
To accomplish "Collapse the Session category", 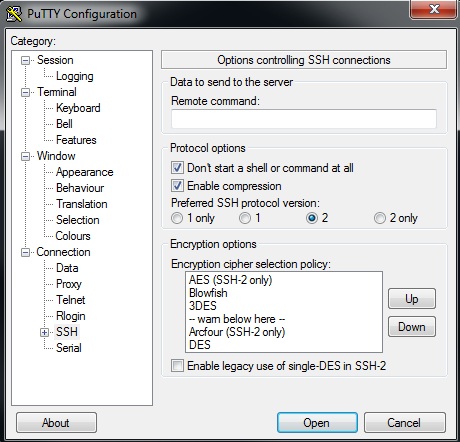I will [x=25, y=60].
